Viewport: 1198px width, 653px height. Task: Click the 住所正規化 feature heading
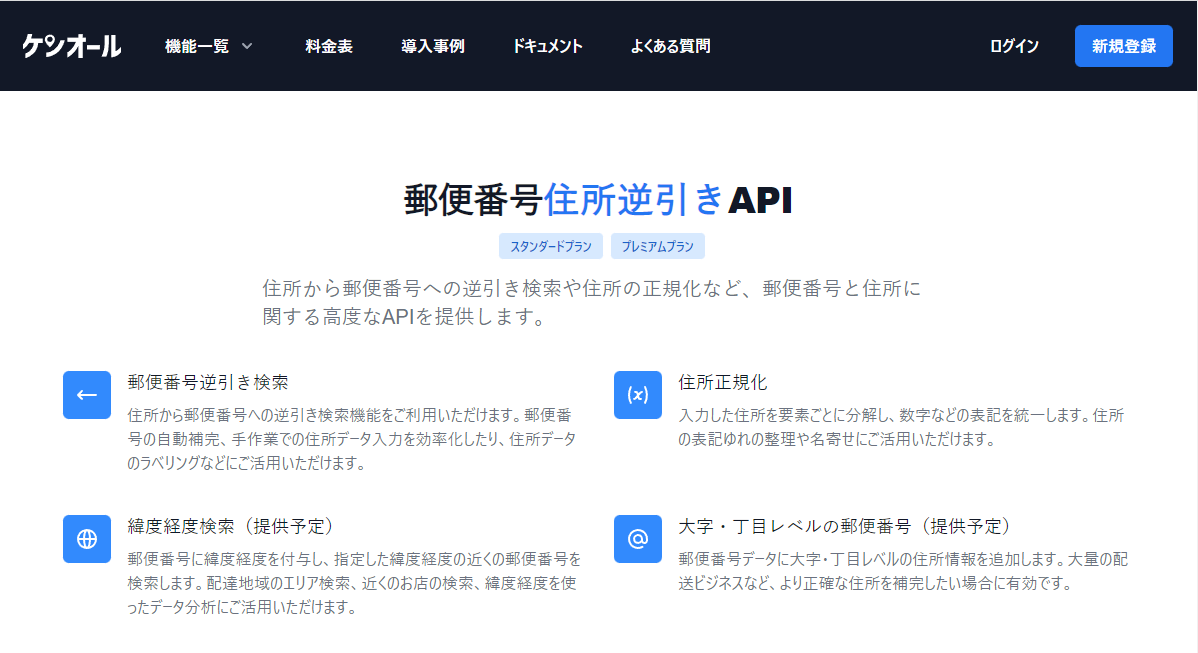pos(723,382)
